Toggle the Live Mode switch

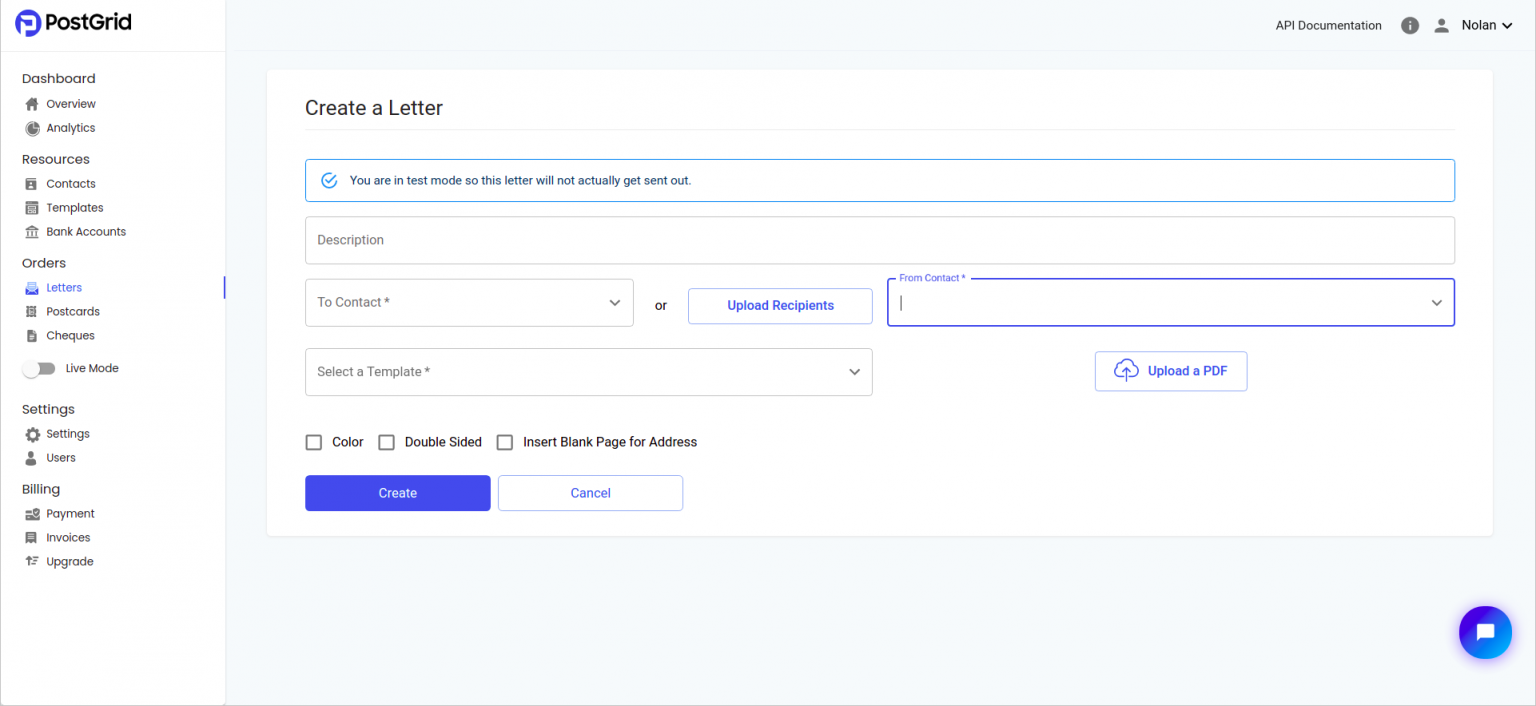(39, 369)
